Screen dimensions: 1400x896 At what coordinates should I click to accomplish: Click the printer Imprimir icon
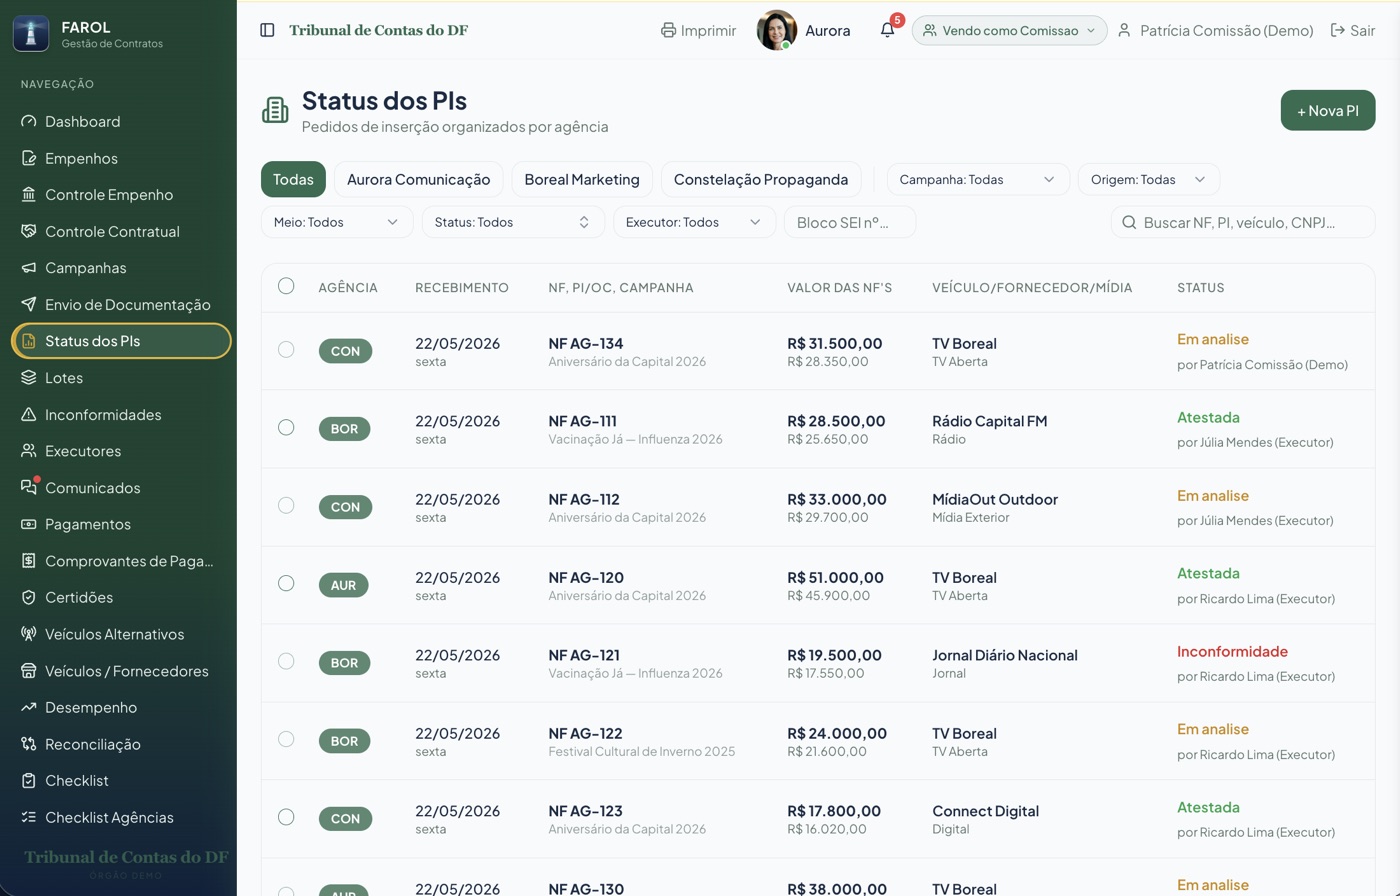point(669,30)
